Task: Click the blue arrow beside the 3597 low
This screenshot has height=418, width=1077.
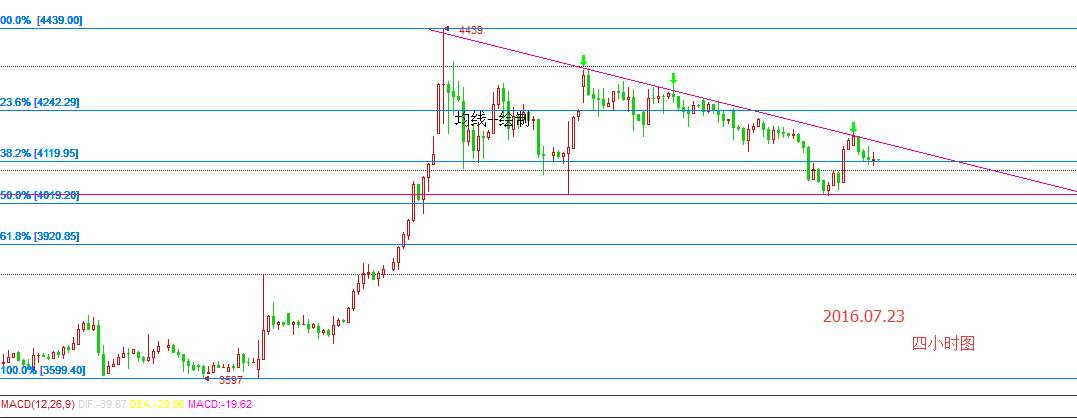Action: click(x=207, y=378)
